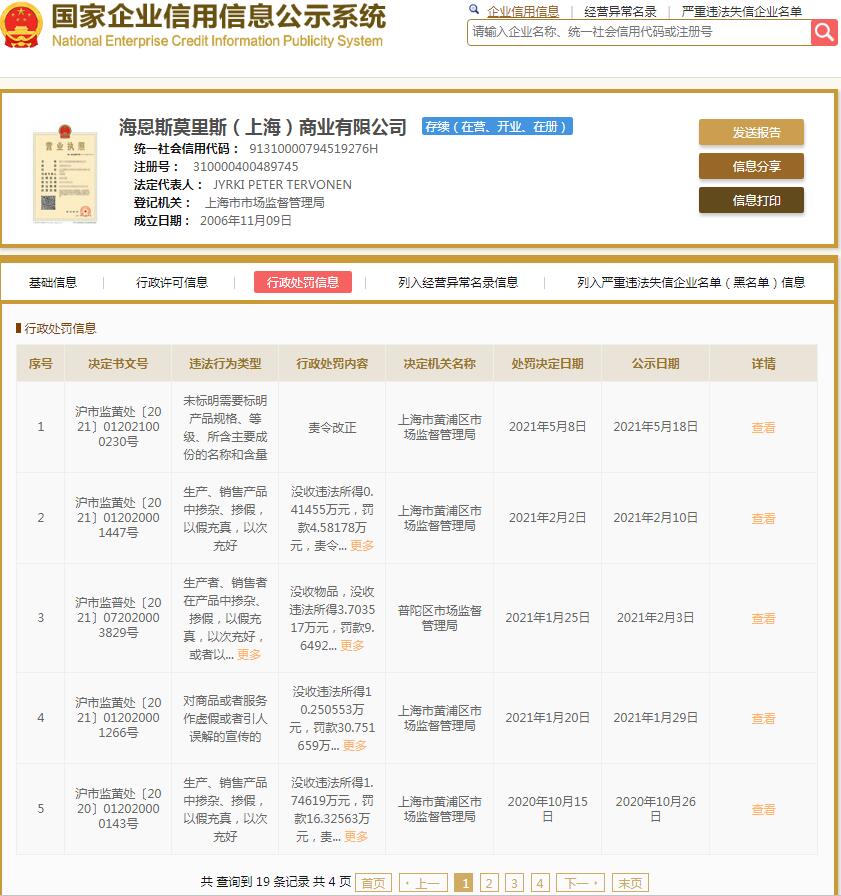Jump to pagination page 4
The width and height of the screenshot is (841, 896).
(540, 883)
